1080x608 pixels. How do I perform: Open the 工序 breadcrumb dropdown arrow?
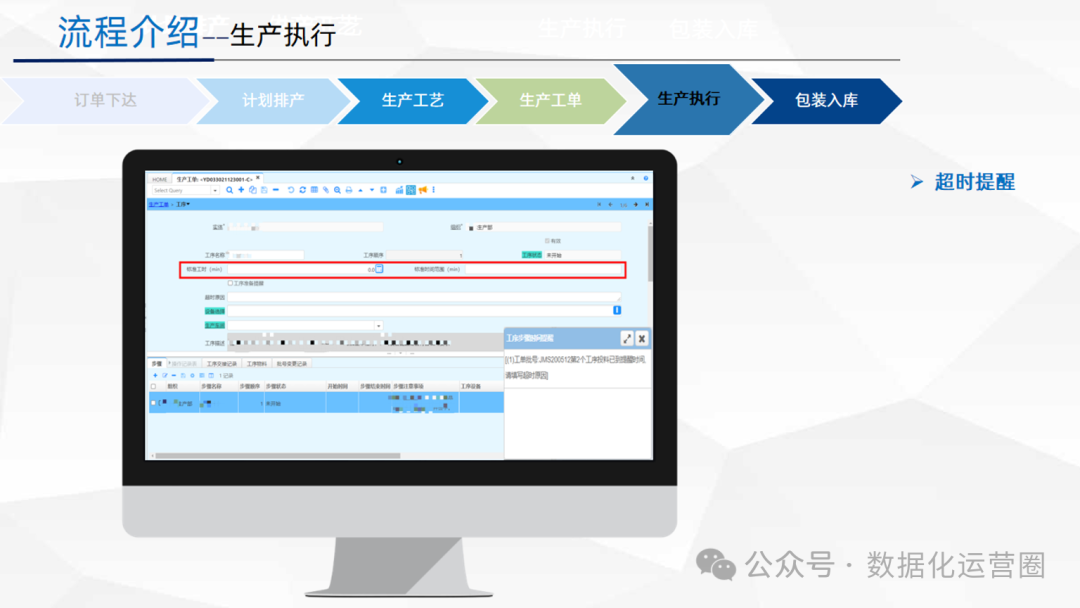coord(188,205)
